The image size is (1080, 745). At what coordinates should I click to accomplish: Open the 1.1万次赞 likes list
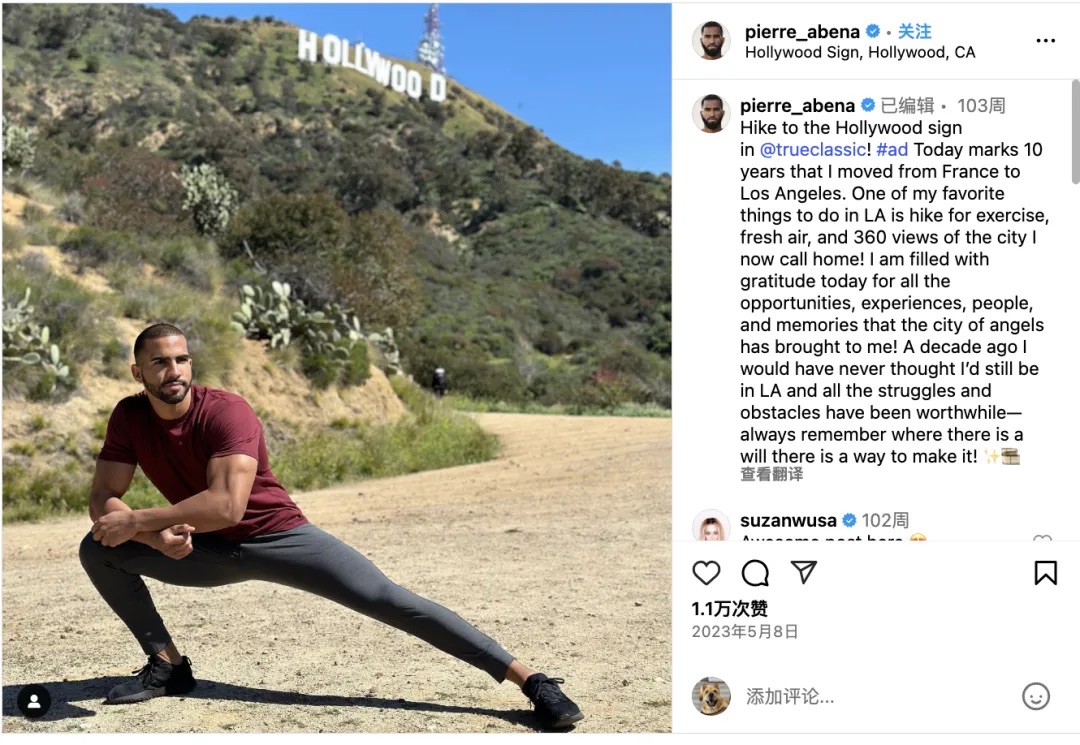pyautogui.click(x=729, y=609)
